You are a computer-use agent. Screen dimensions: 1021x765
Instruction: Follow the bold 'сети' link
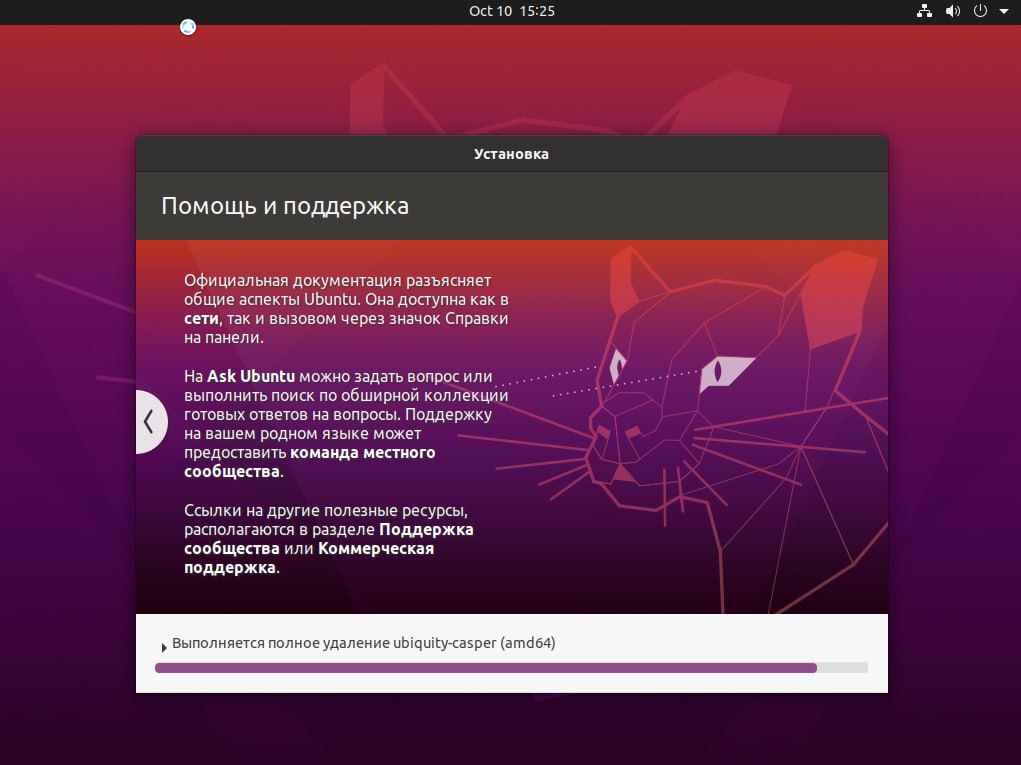(x=201, y=319)
